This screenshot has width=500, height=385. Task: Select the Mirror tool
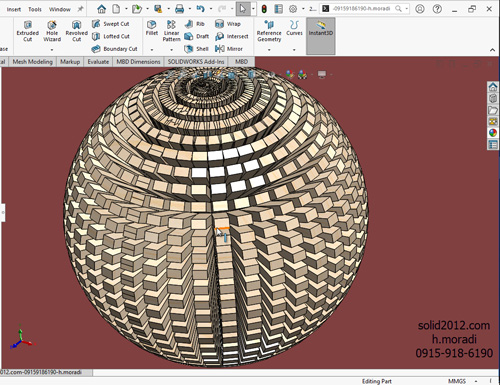[229, 49]
